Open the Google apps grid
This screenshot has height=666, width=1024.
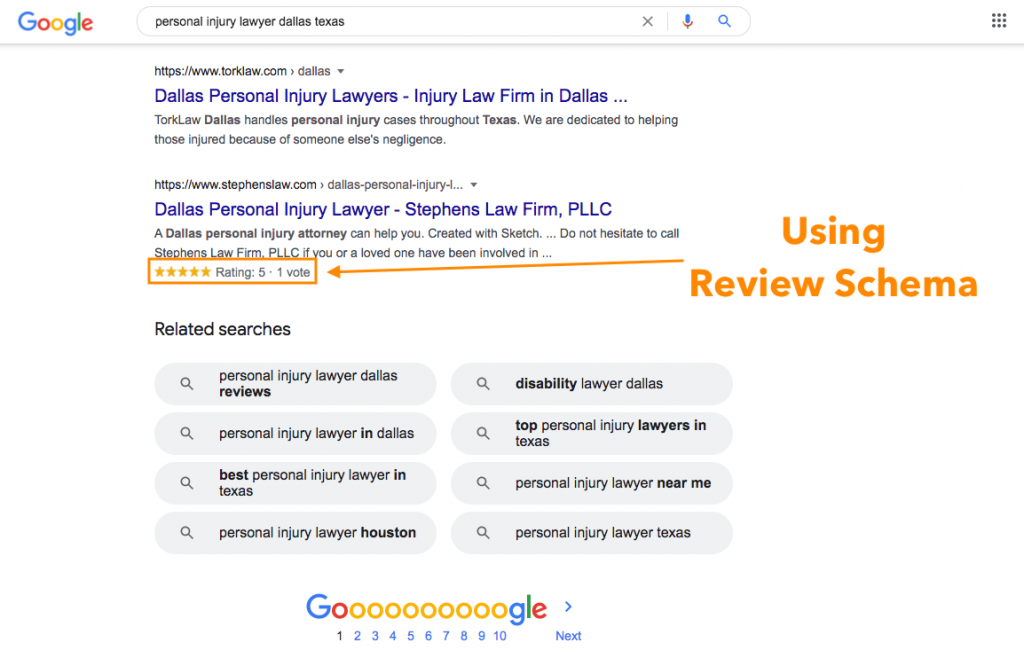click(999, 20)
